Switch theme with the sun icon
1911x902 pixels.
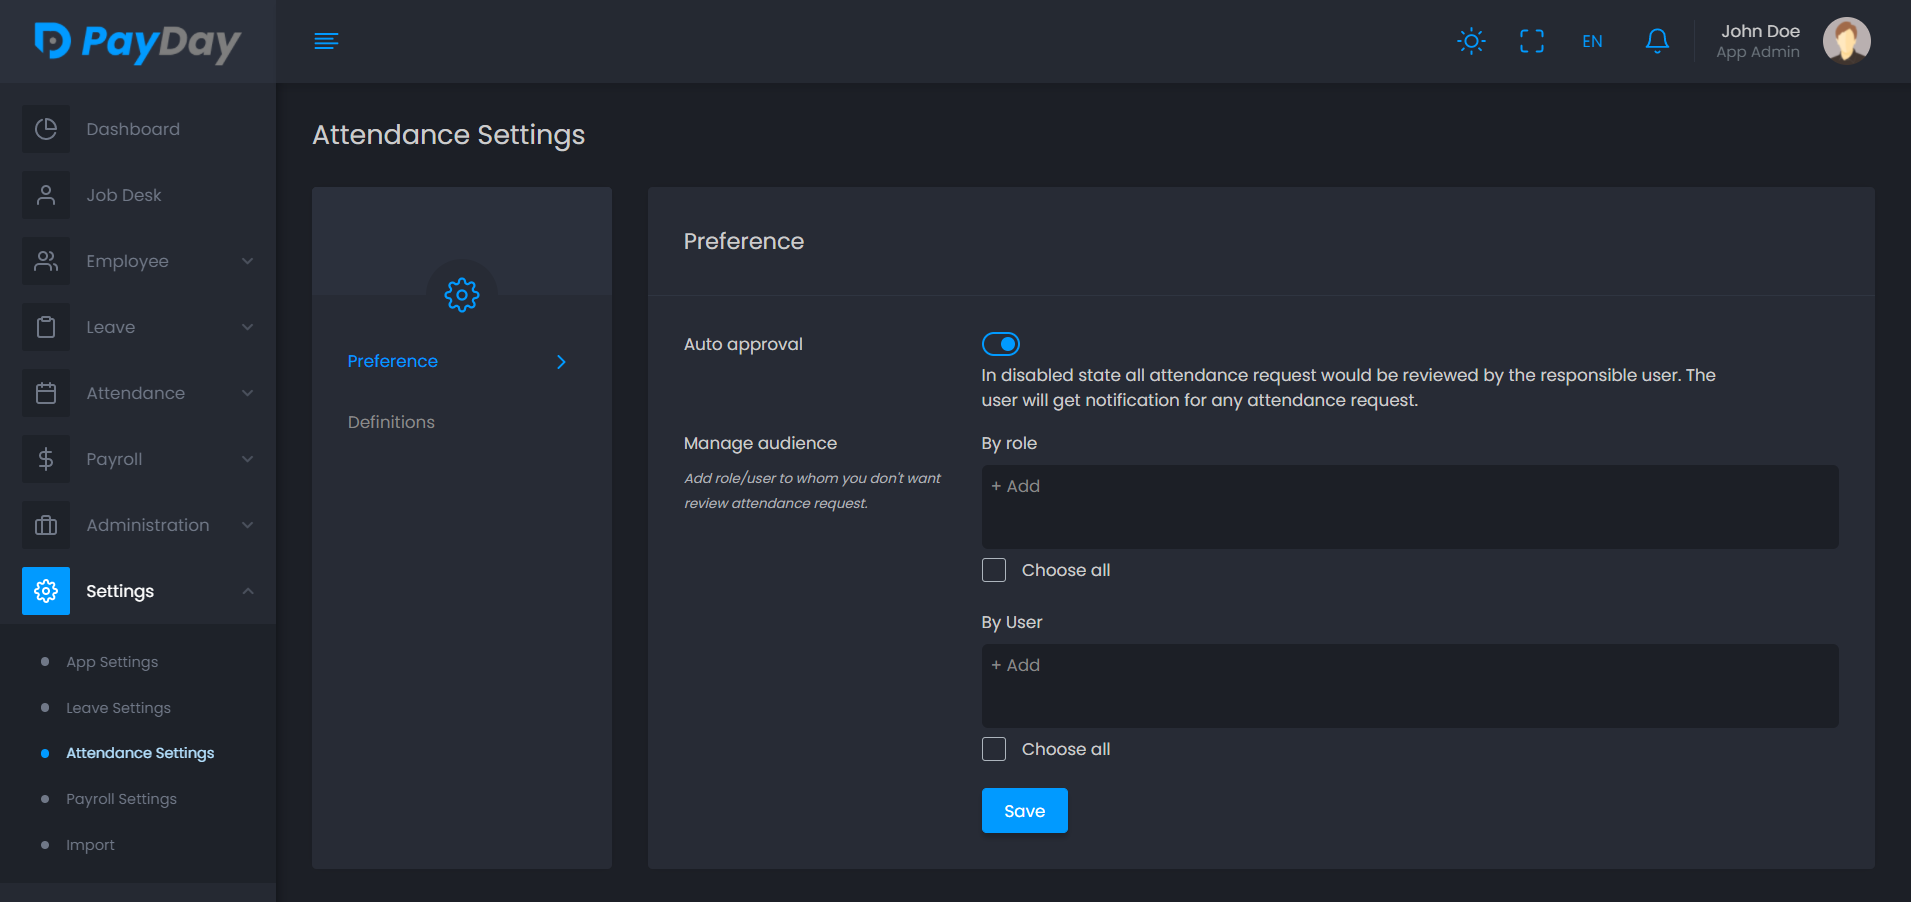(x=1471, y=41)
